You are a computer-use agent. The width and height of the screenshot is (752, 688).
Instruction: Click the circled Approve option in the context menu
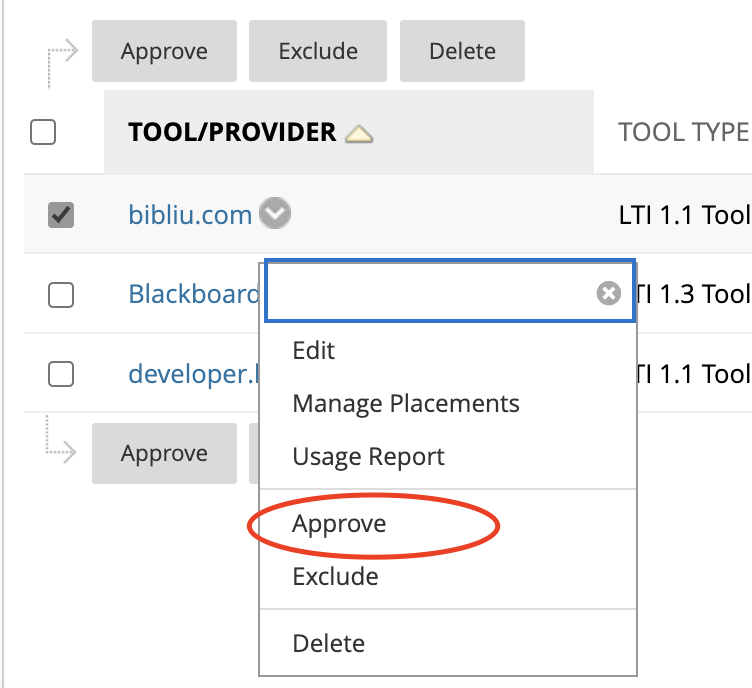click(339, 524)
